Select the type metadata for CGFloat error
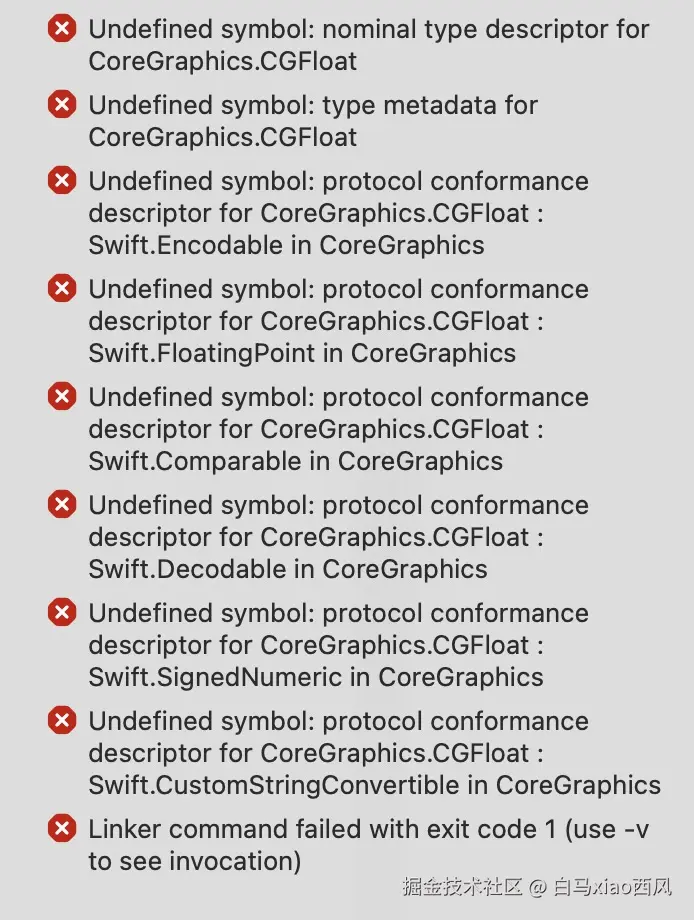This screenshot has height=920, width=694. pyautogui.click(x=312, y=120)
